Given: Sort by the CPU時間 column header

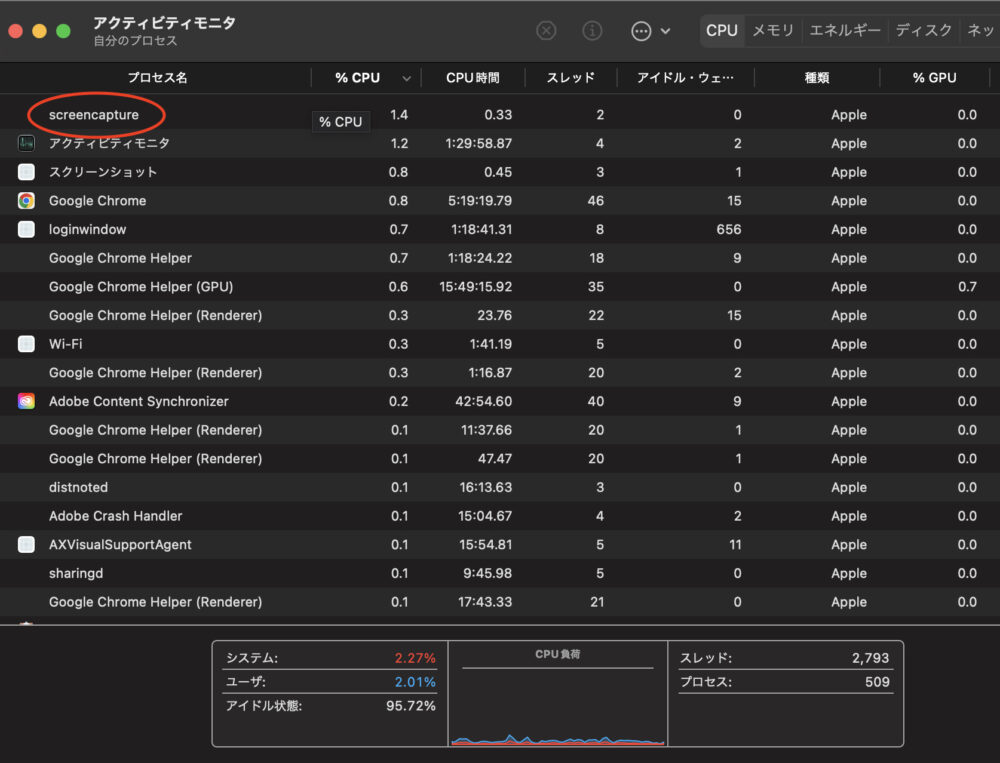Looking at the screenshot, I should 473,78.
